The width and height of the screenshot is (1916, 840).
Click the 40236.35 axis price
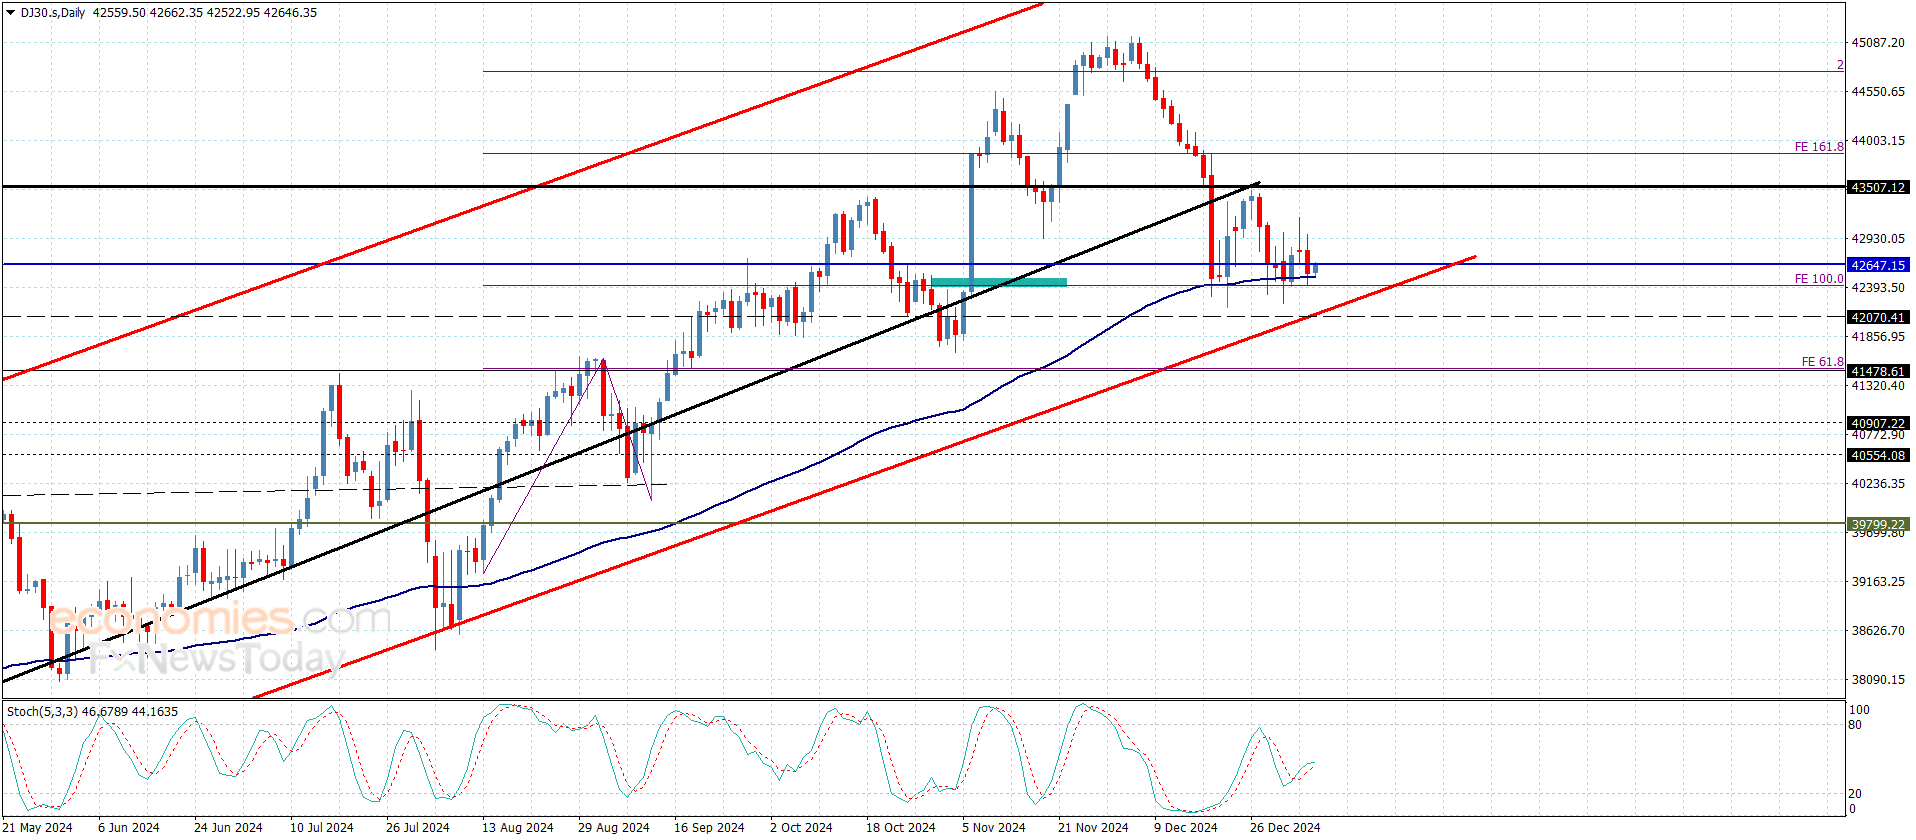[x=1878, y=484]
